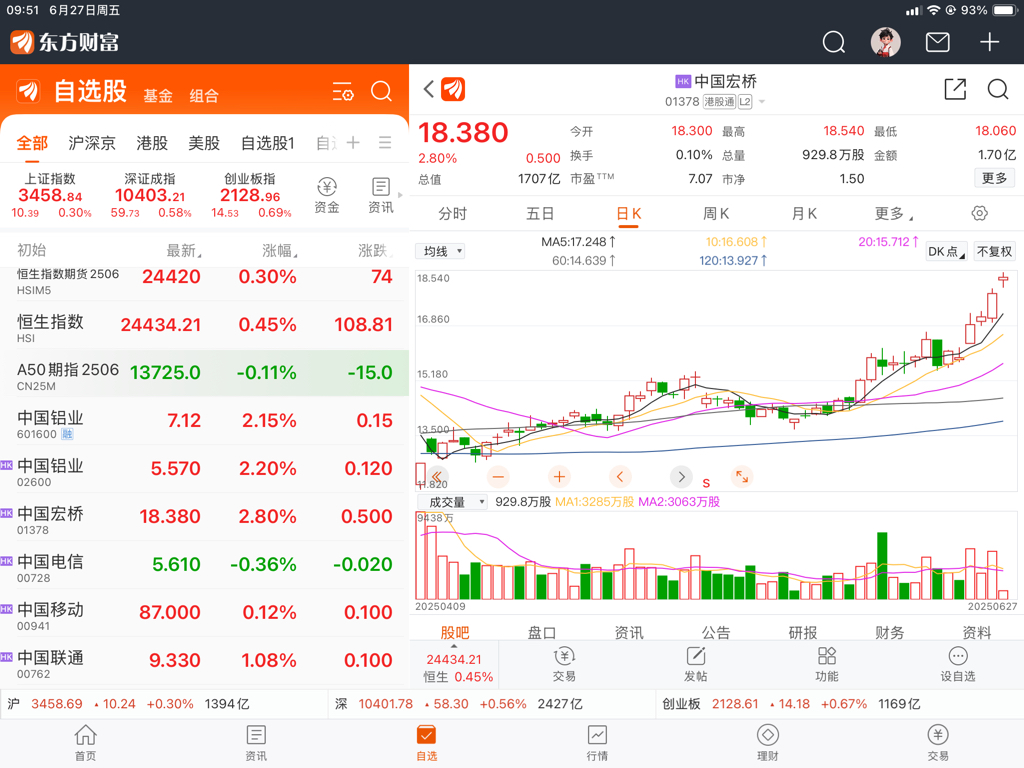This screenshot has height=768, width=1024.
Task: Tap the 设自选 watchlist icon
Action: pos(957,664)
